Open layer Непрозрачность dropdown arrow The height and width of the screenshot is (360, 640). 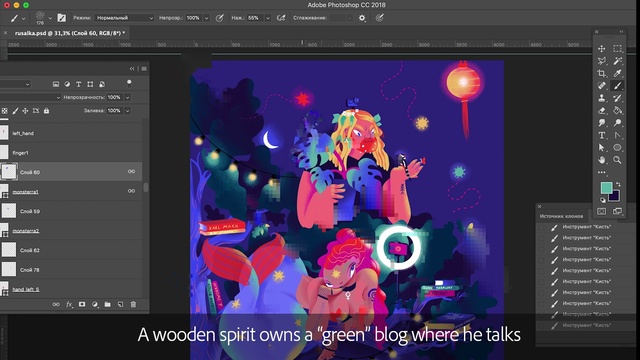(x=127, y=98)
